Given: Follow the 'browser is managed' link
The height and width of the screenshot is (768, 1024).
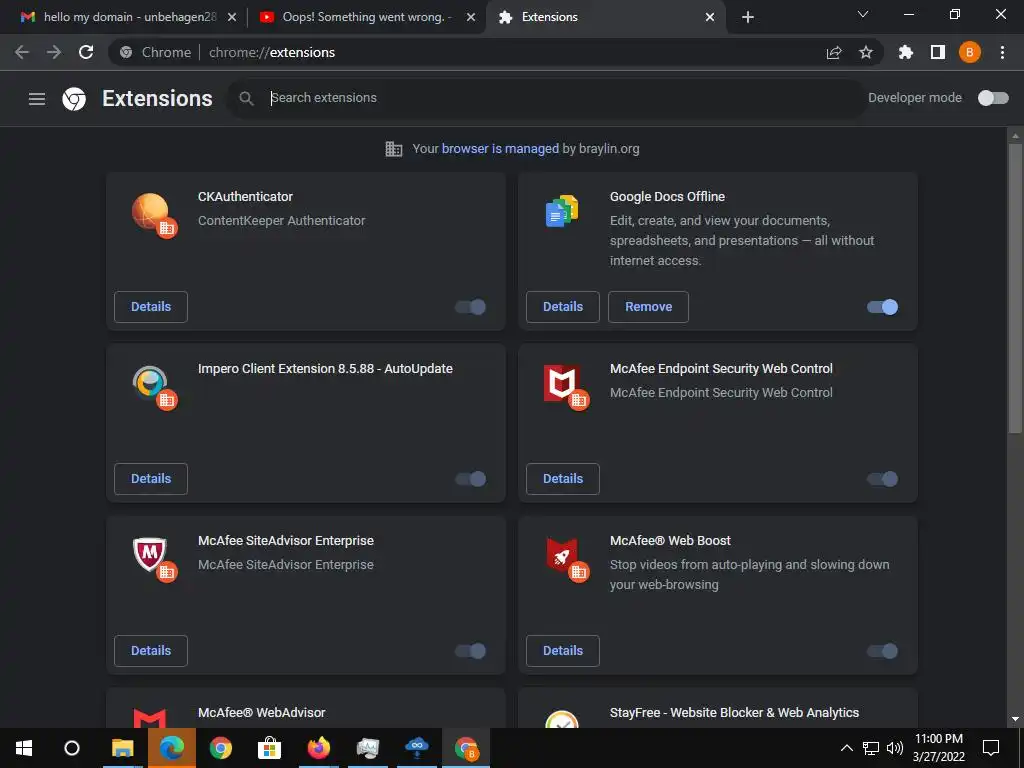Looking at the screenshot, I should click(x=500, y=149).
